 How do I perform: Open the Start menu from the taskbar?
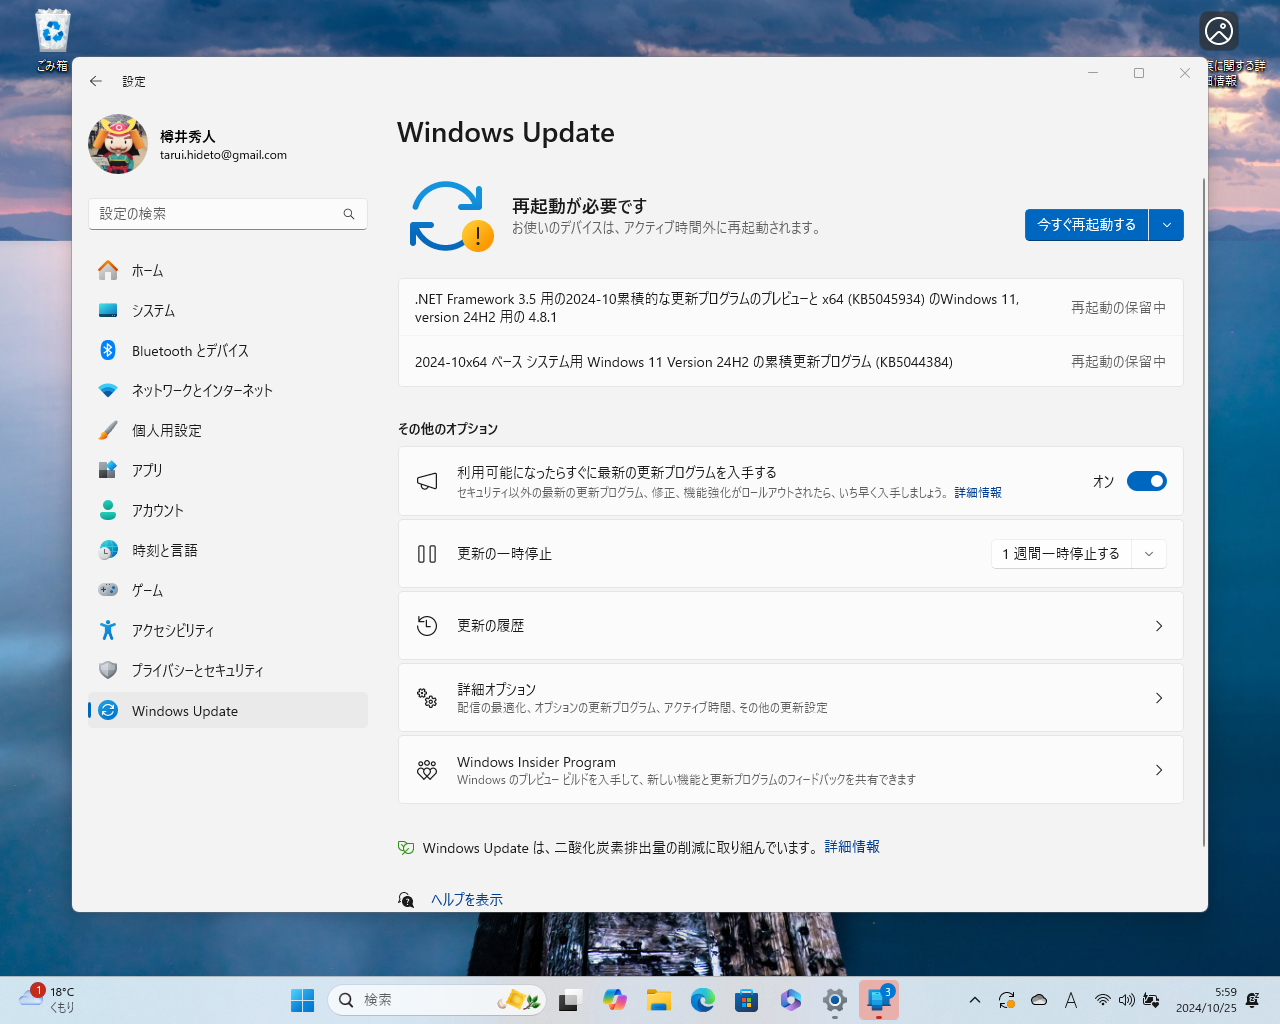(302, 1000)
